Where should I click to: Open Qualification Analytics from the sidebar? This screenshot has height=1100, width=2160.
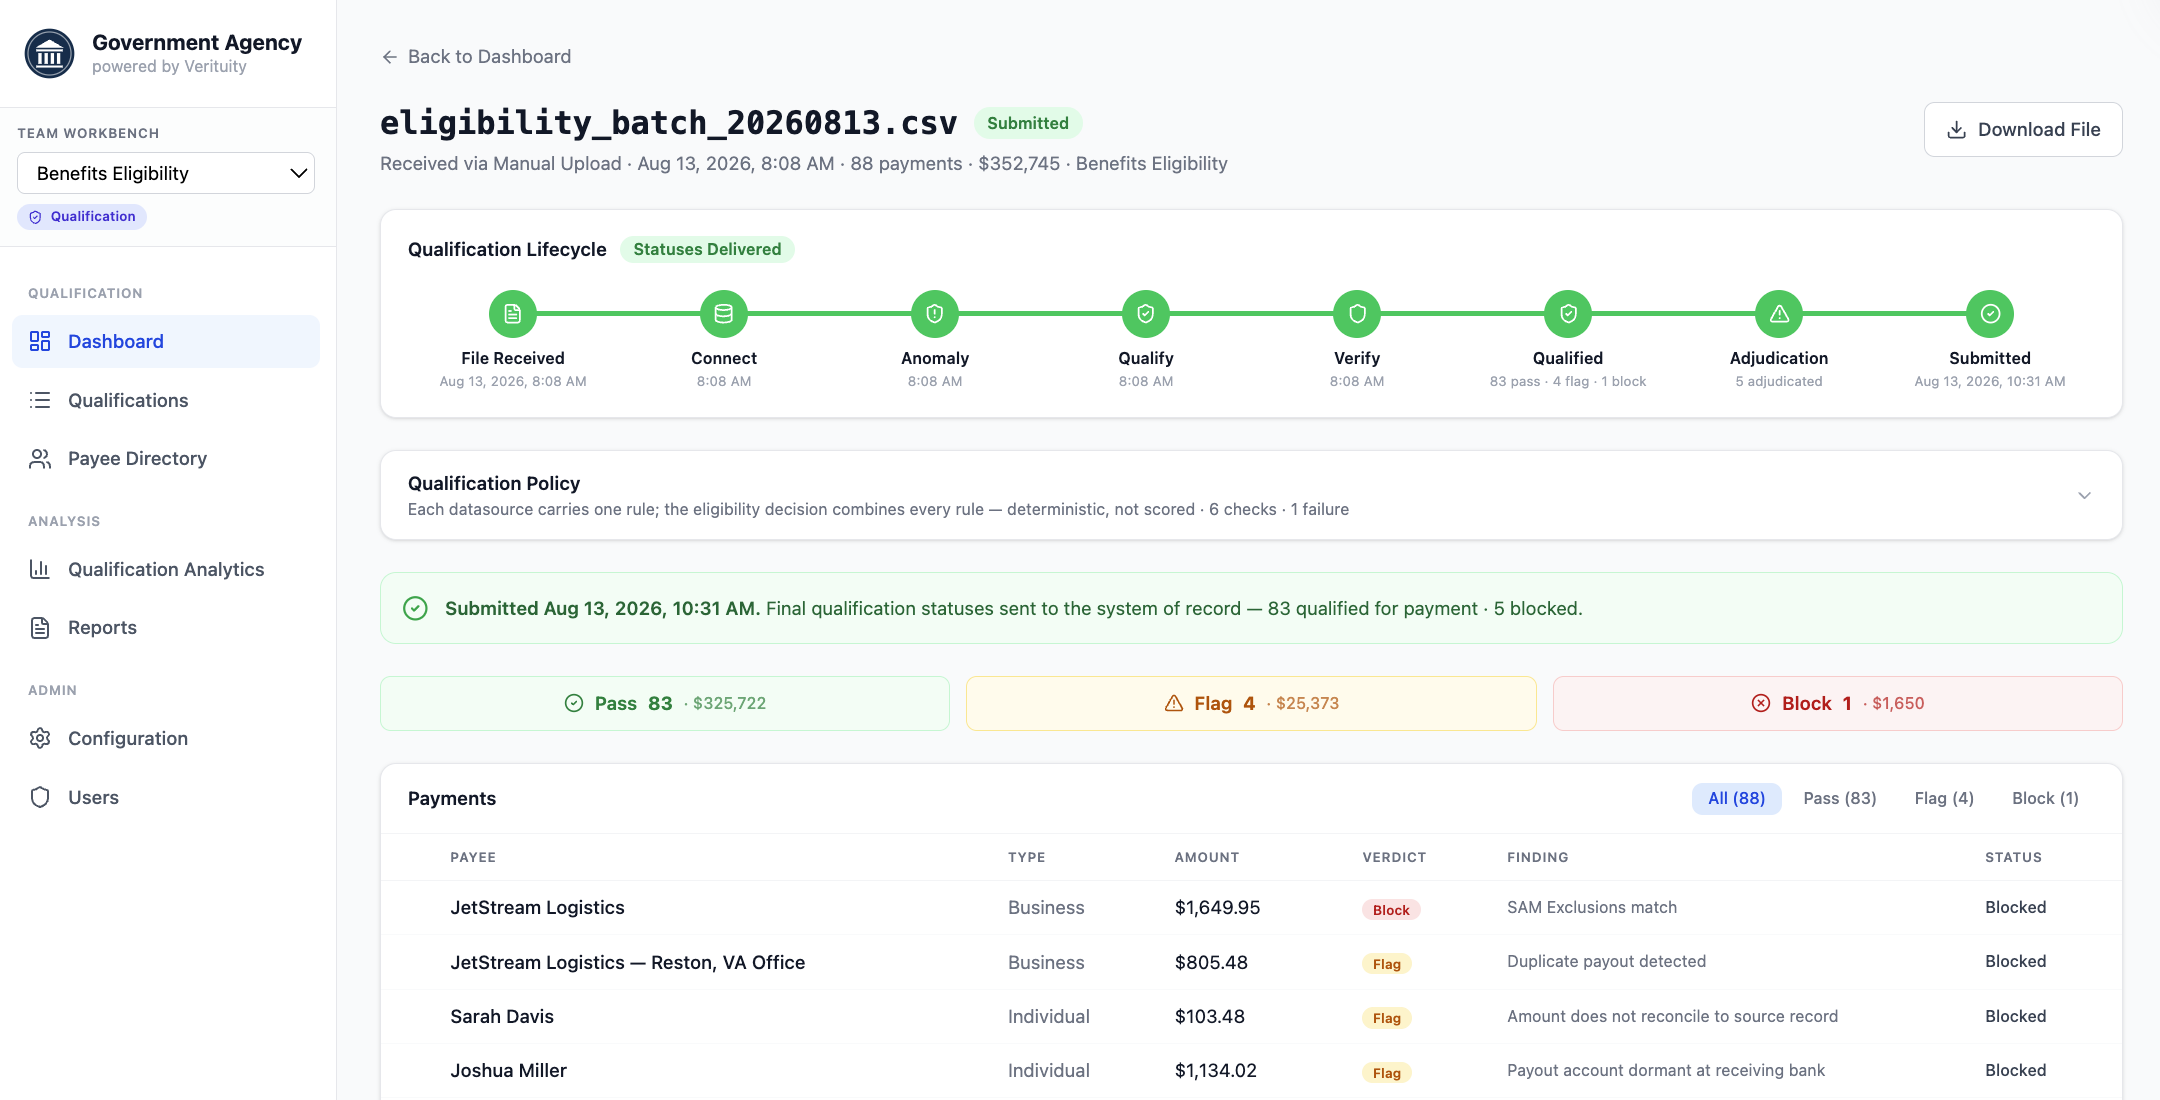[166, 569]
